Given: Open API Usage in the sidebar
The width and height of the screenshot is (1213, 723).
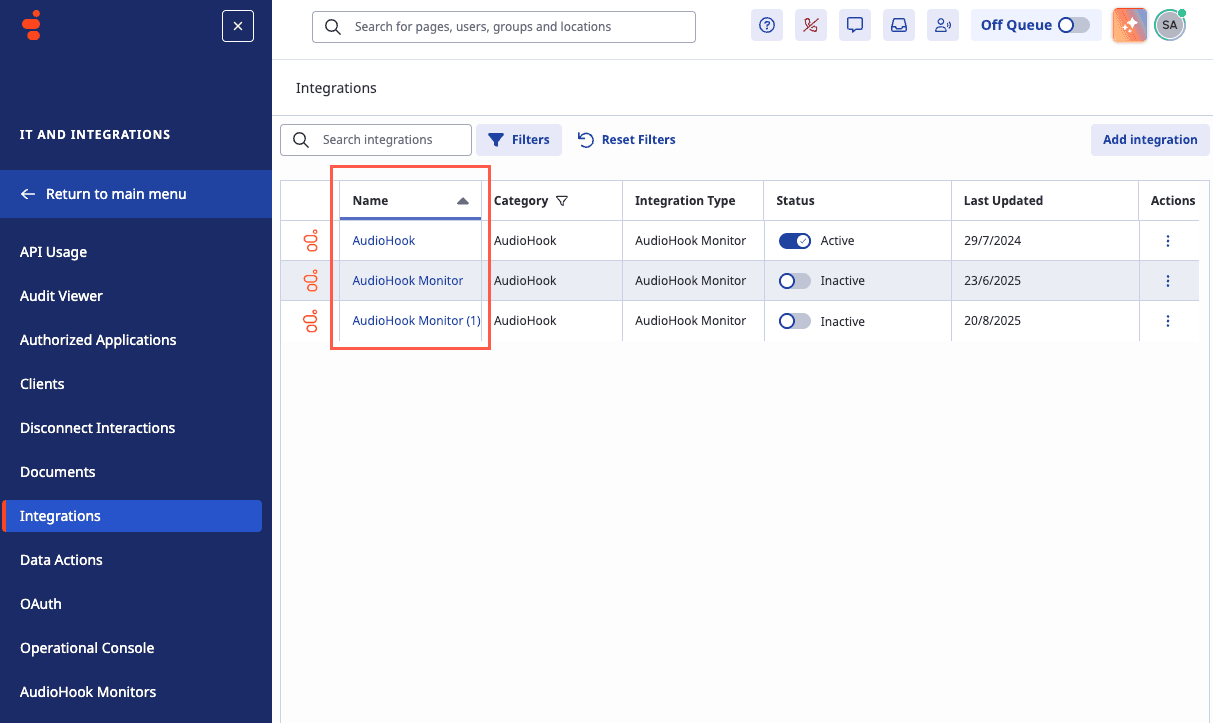Looking at the screenshot, I should [x=53, y=252].
